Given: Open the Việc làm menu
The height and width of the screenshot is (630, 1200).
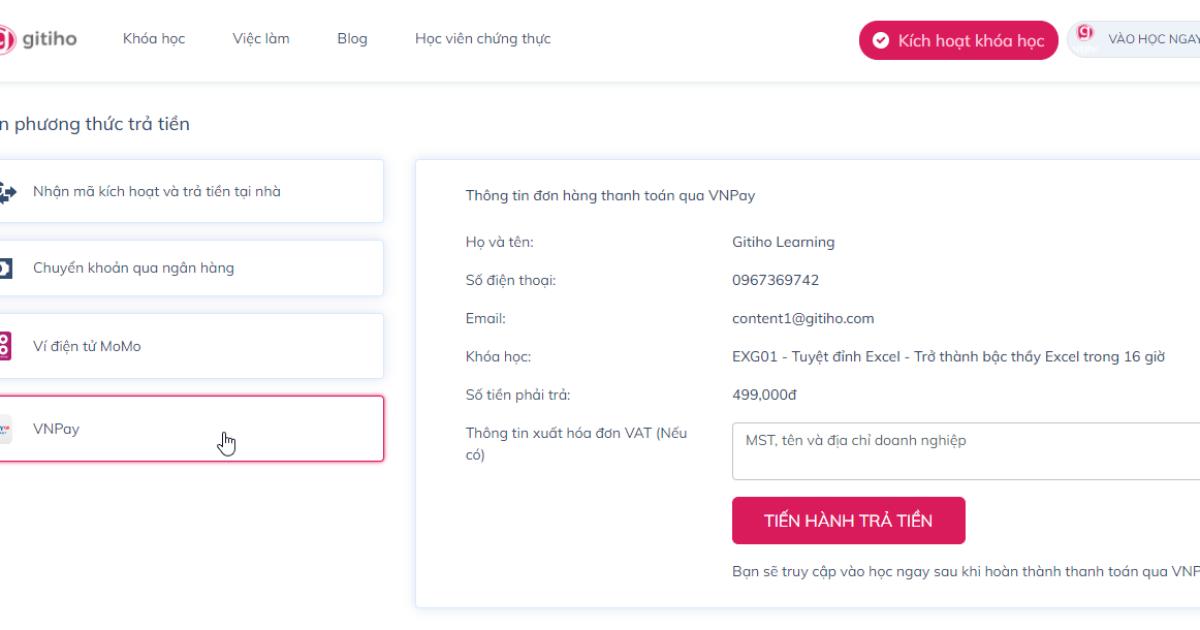Looking at the screenshot, I should [262, 39].
